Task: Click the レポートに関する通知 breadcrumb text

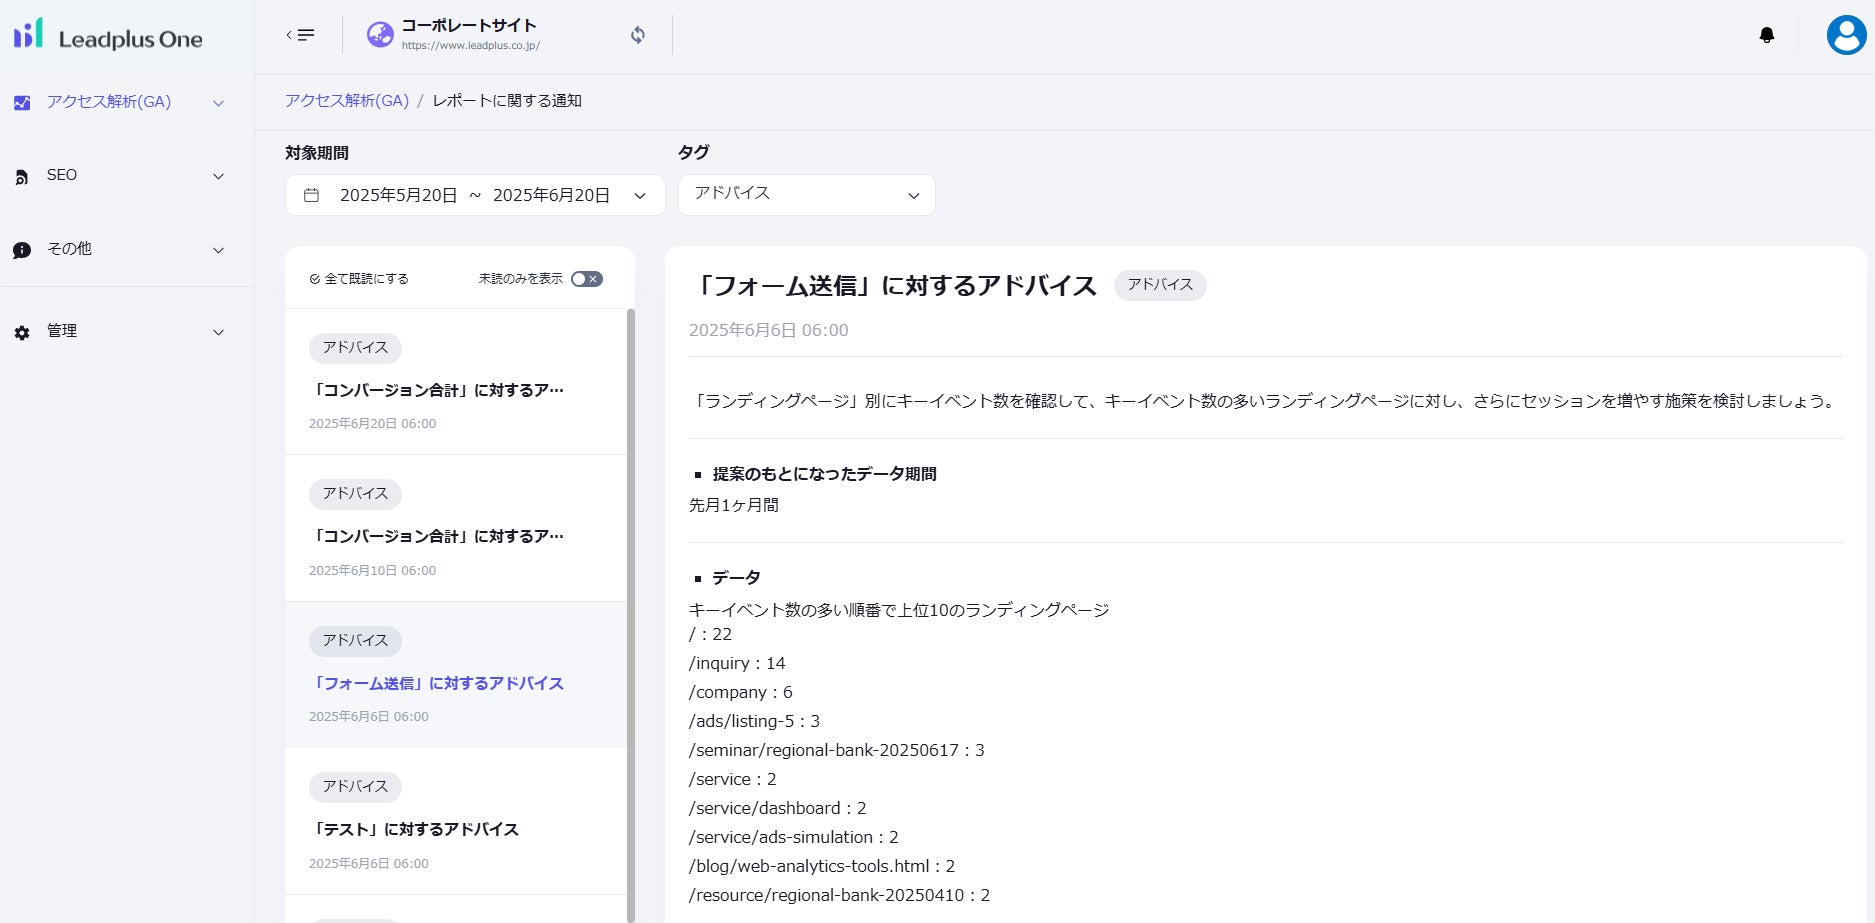Action: (x=507, y=101)
